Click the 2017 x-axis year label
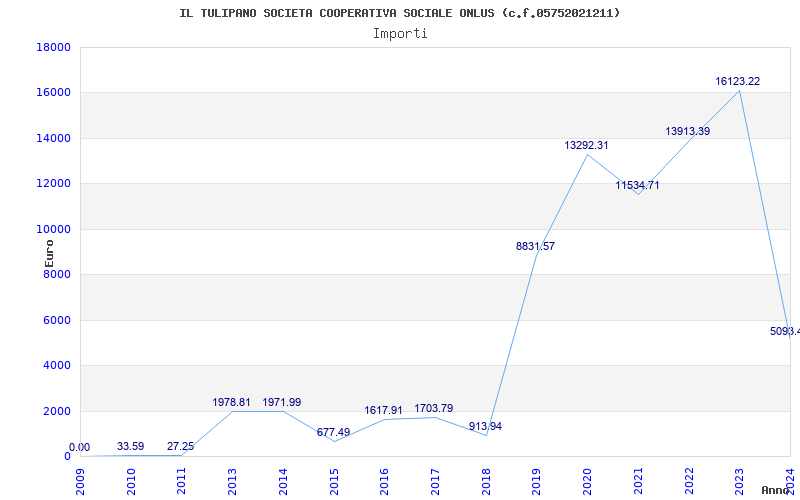The image size is (800, 500). [x=435, y=481]
